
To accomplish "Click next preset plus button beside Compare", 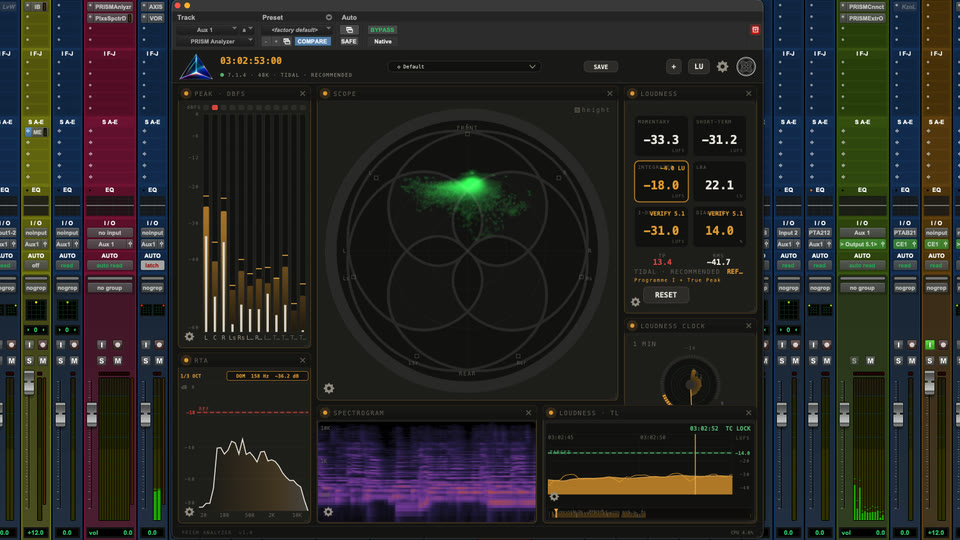I will (x=276, y=41).
